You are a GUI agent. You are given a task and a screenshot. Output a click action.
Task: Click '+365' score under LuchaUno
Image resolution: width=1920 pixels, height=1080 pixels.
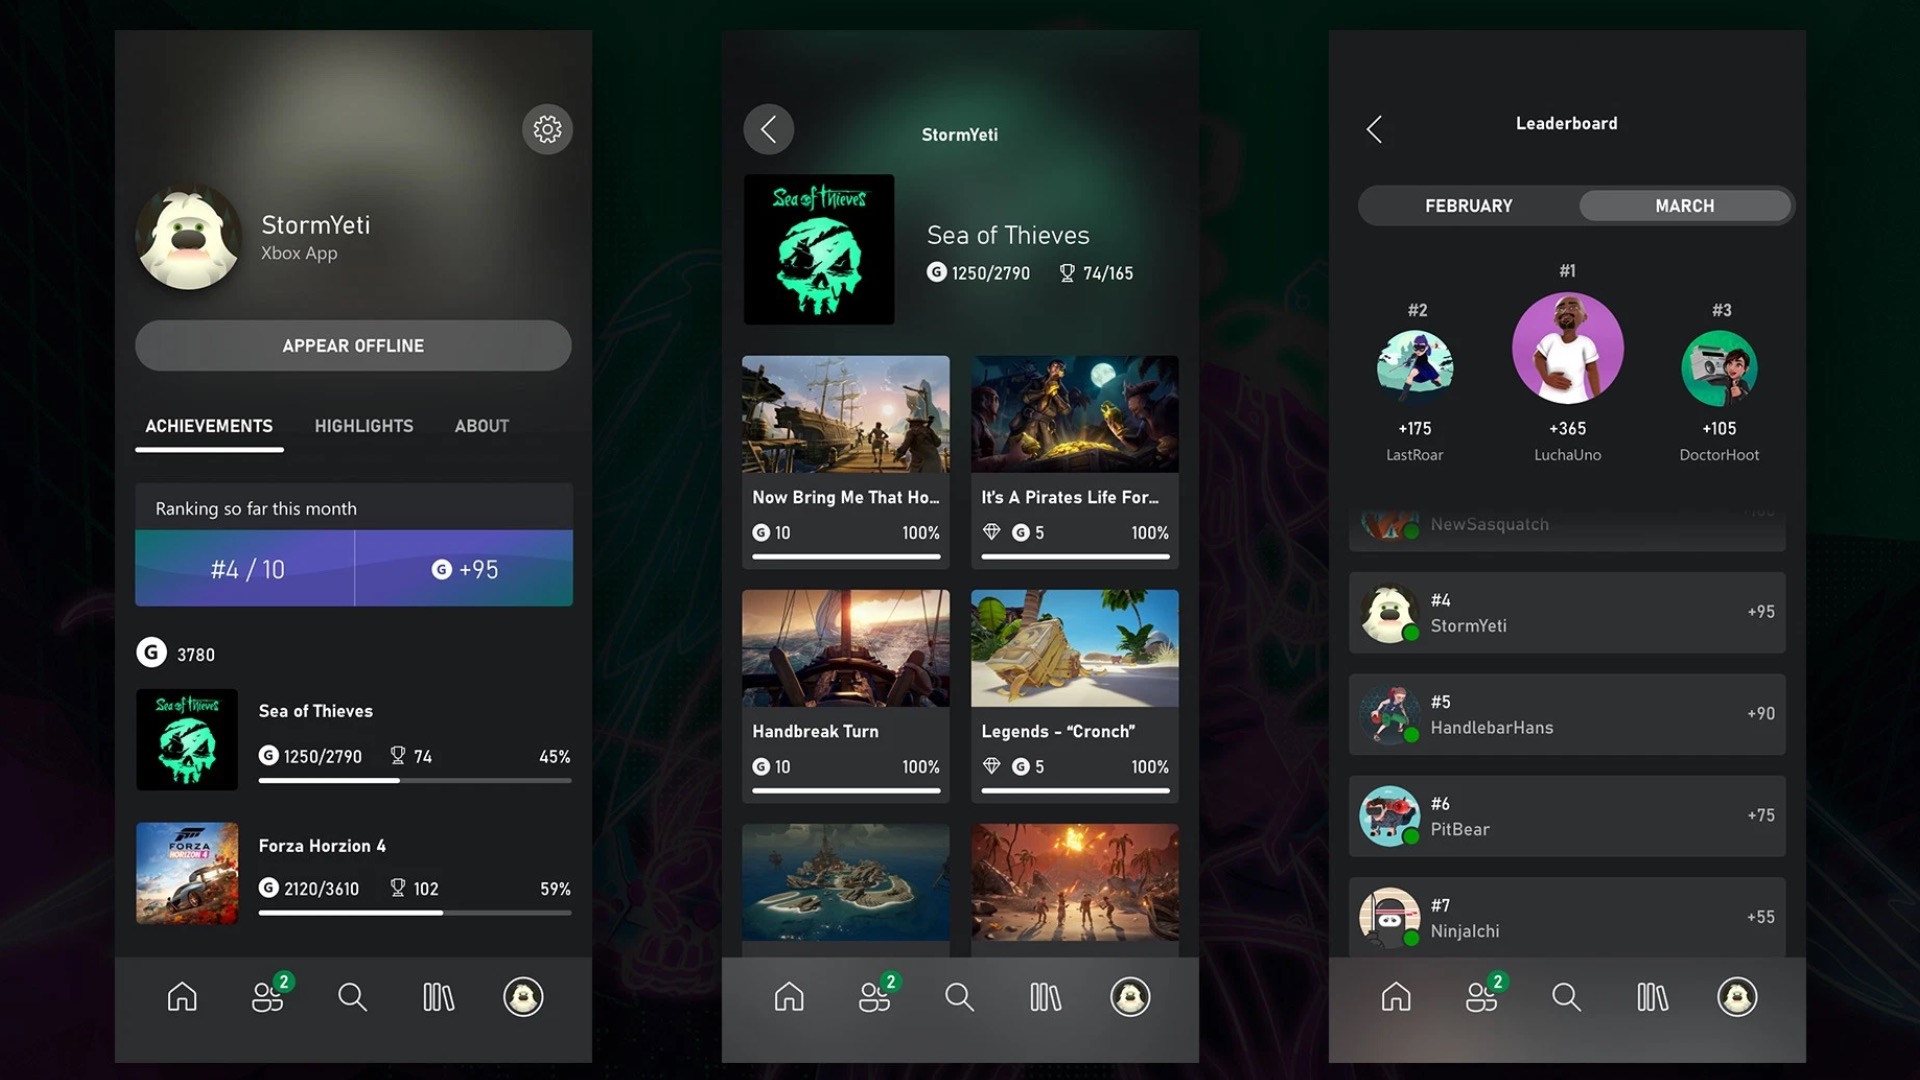click(1567, 428)
